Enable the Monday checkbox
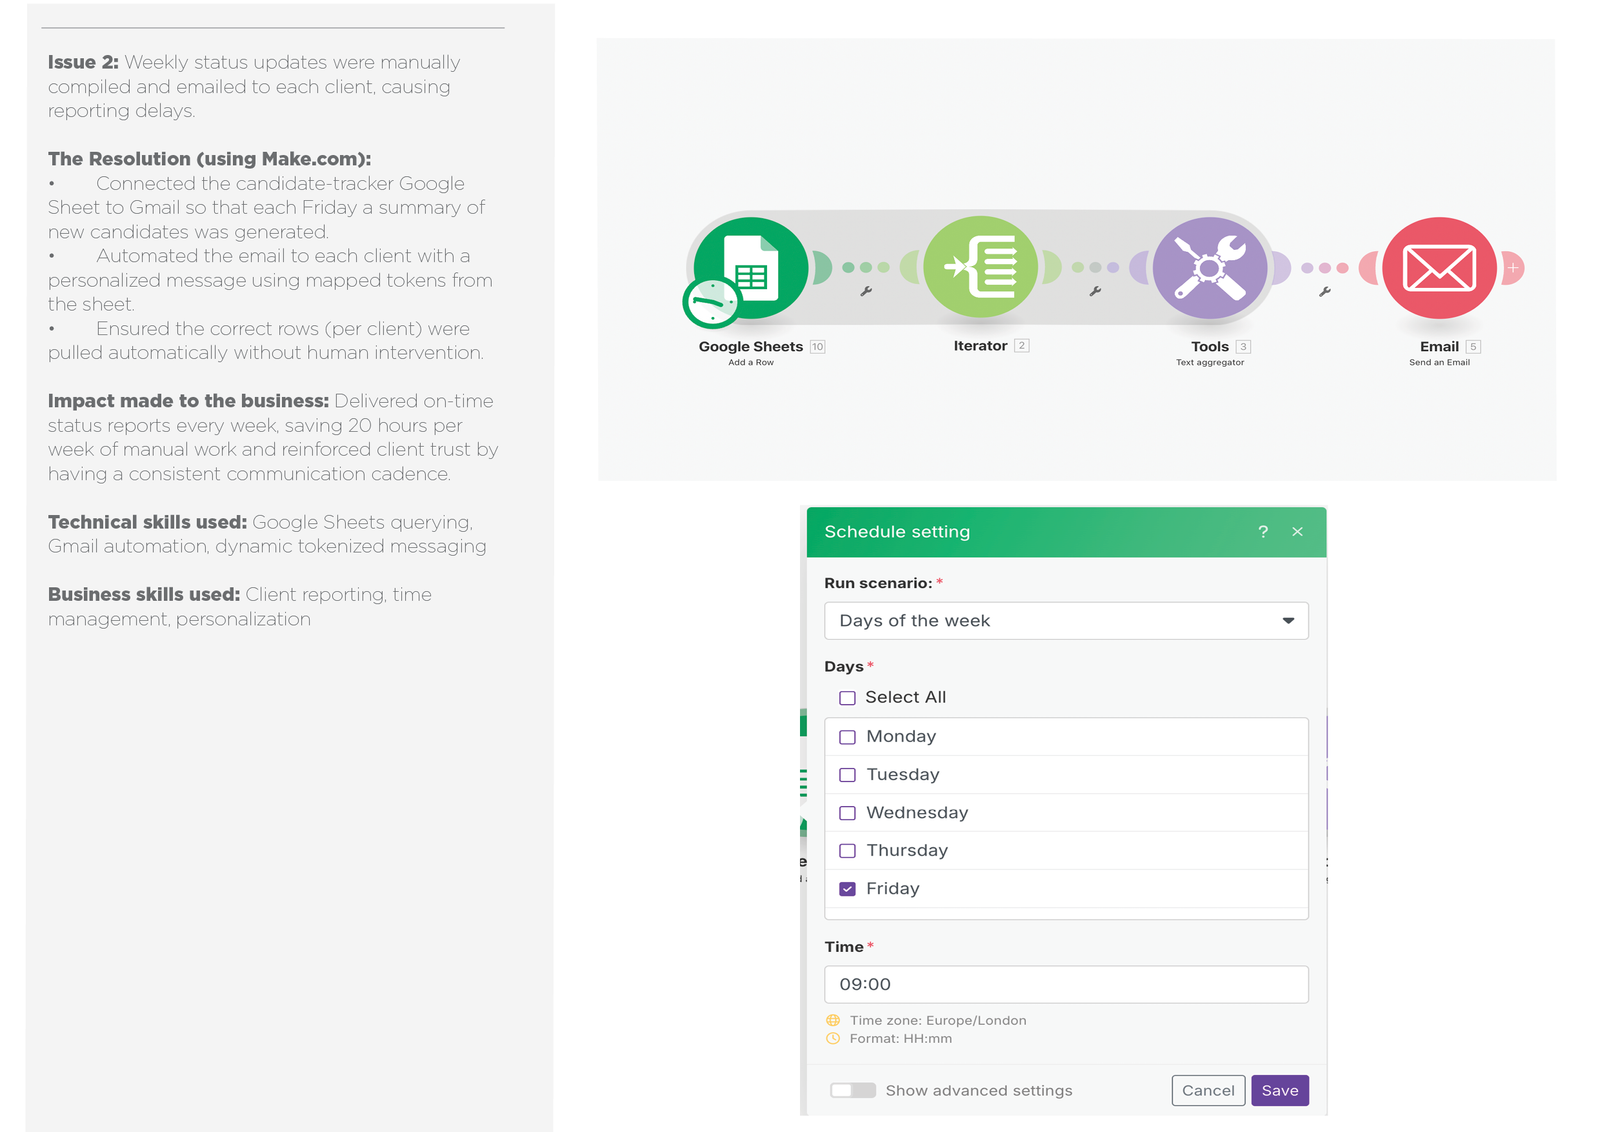This screenshot has width=1600, height=1132. (847, 737)
